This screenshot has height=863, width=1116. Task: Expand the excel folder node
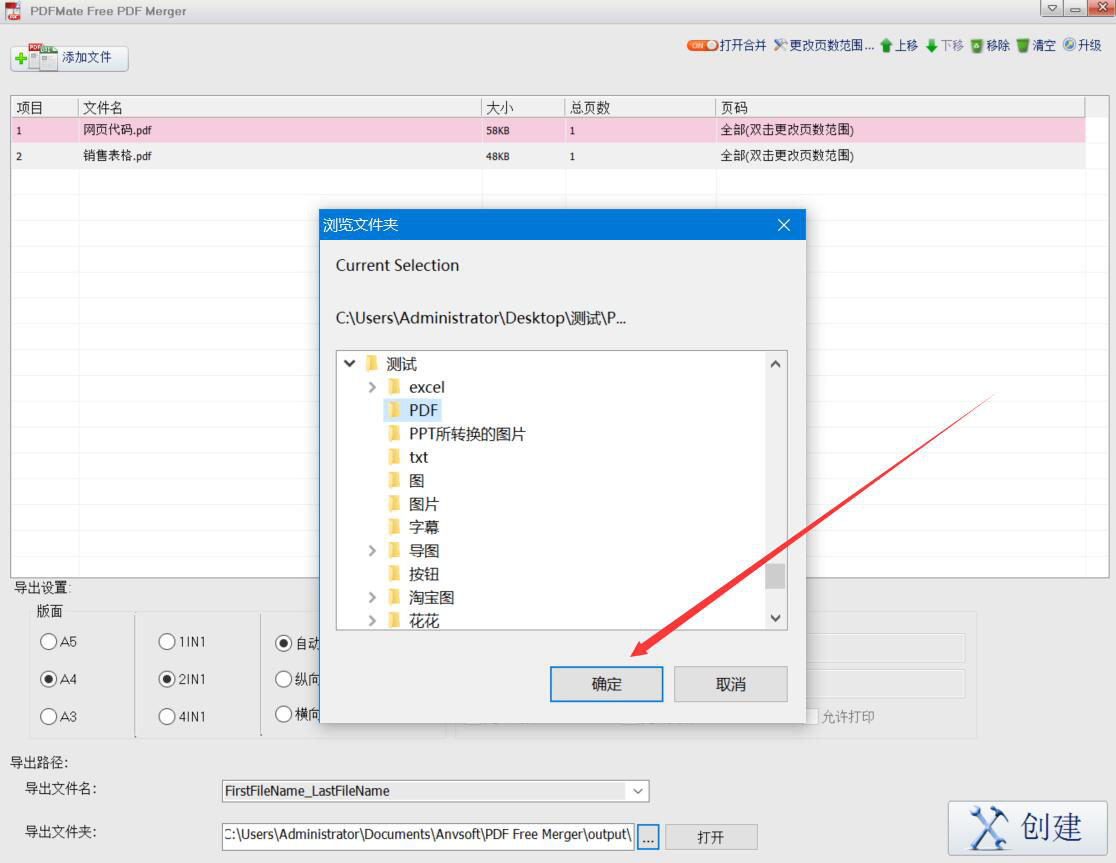[372, 388]
